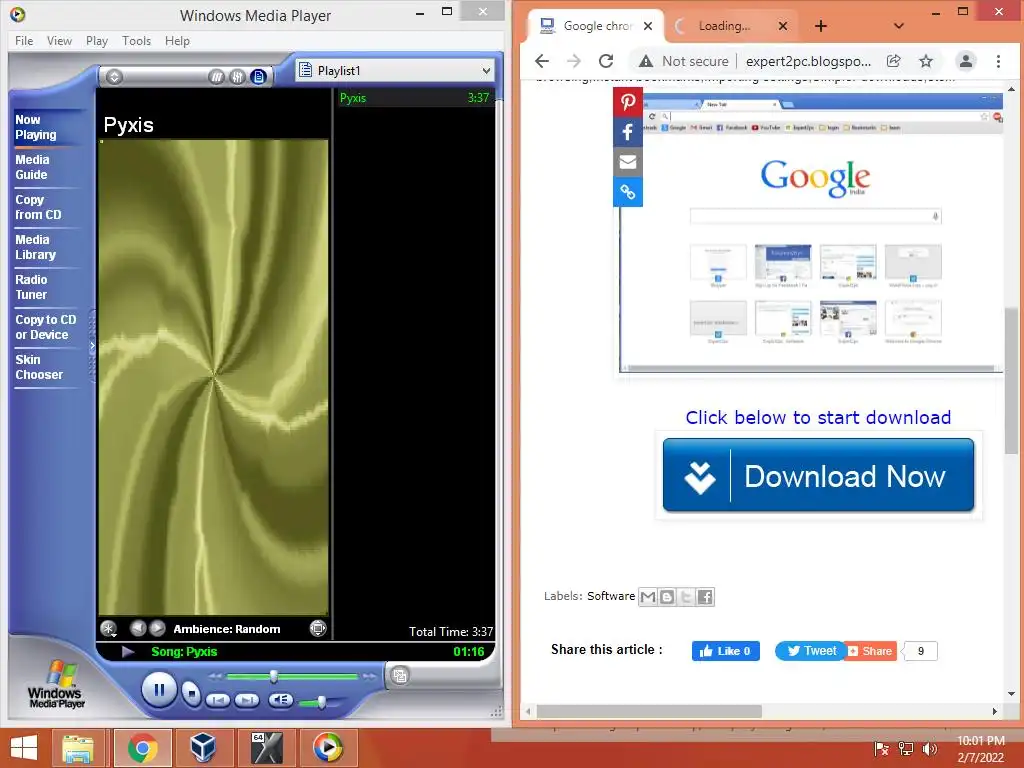Click the seek bar position handle
The image size is (1024, 768).
274,676
